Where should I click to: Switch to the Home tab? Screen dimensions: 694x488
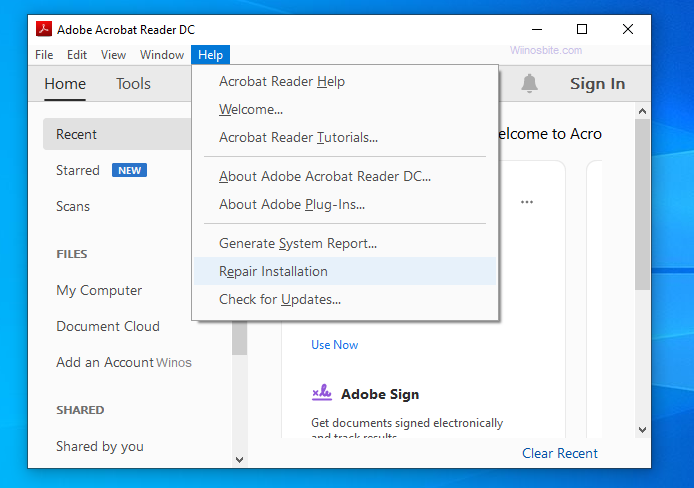pos(65,84)
